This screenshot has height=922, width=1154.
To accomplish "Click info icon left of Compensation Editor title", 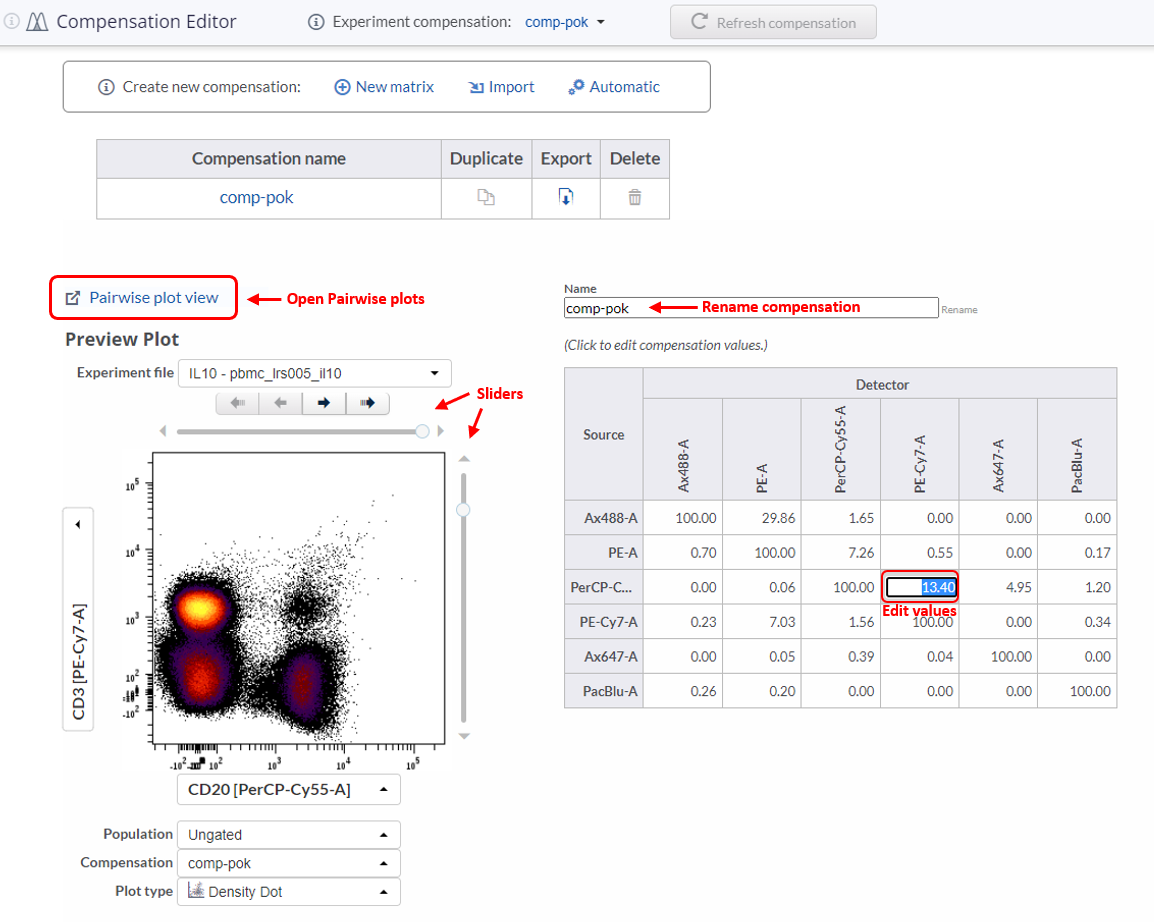I will coord(10,21).
